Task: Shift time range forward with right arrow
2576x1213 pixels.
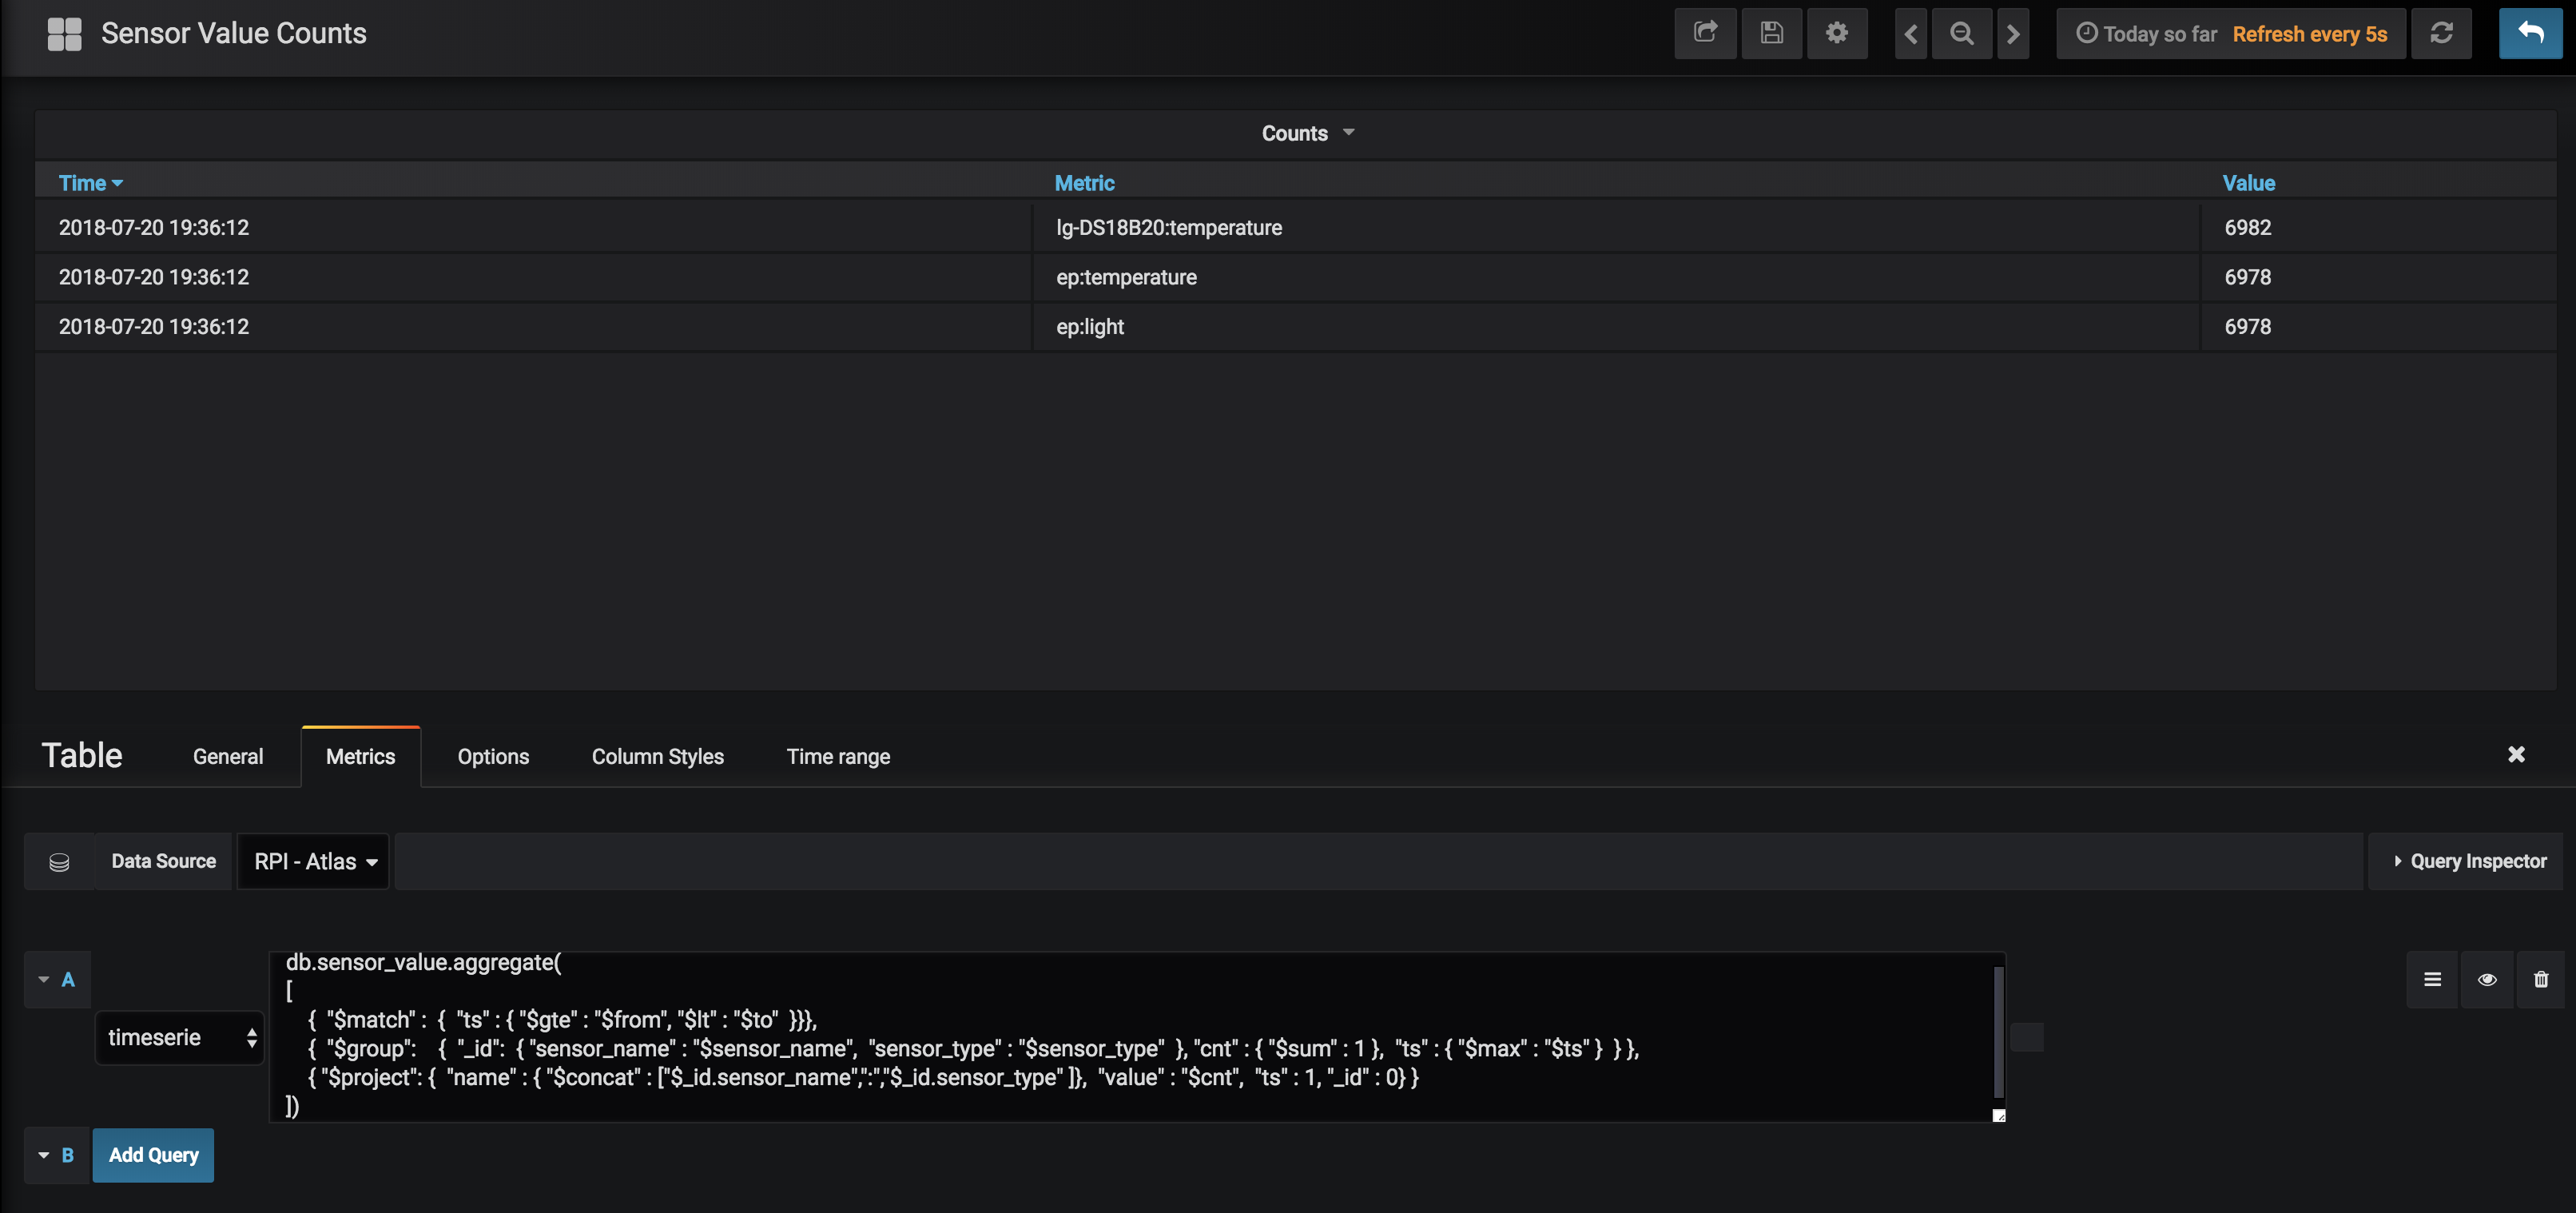Action: coord(2012,33)
